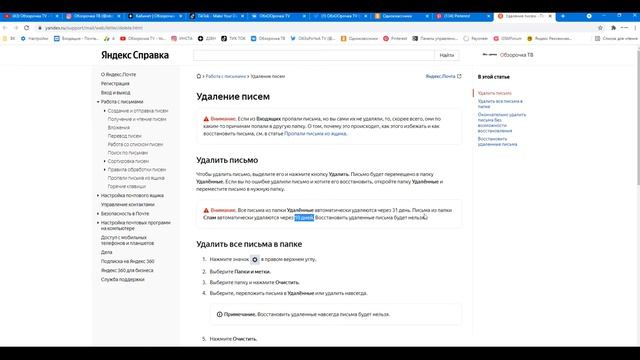The width and height of the screenshot is (640, 360).
Task: Open Дела sidebar item
Action: click(107, 252)
